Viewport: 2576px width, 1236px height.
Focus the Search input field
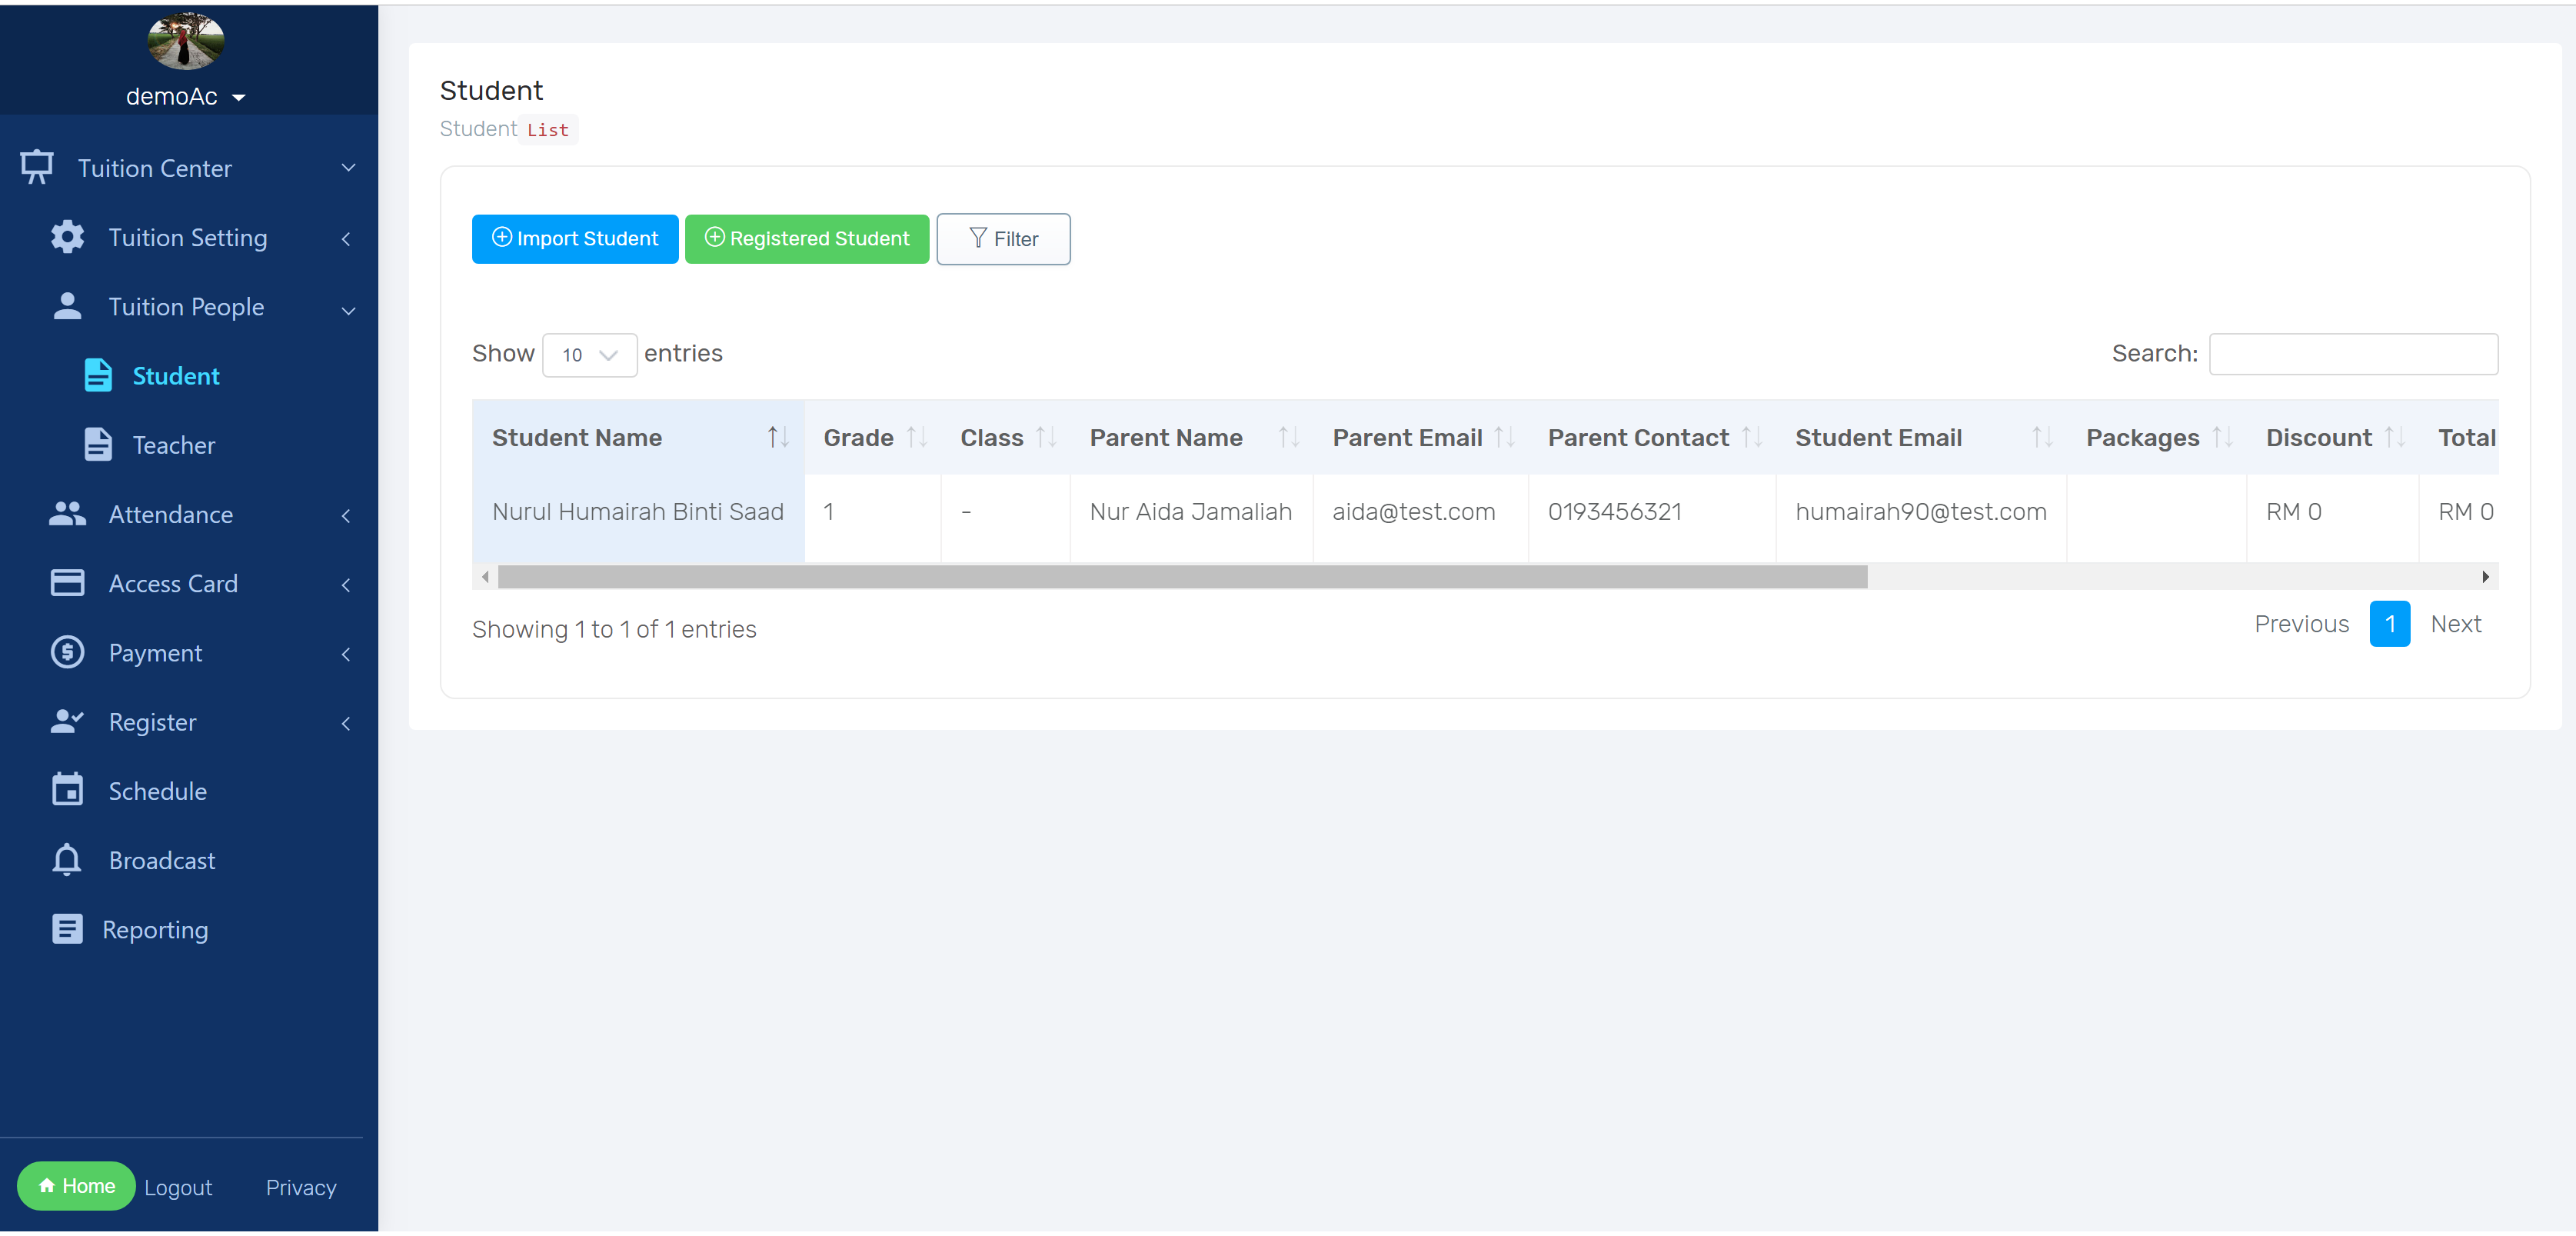2353,353
